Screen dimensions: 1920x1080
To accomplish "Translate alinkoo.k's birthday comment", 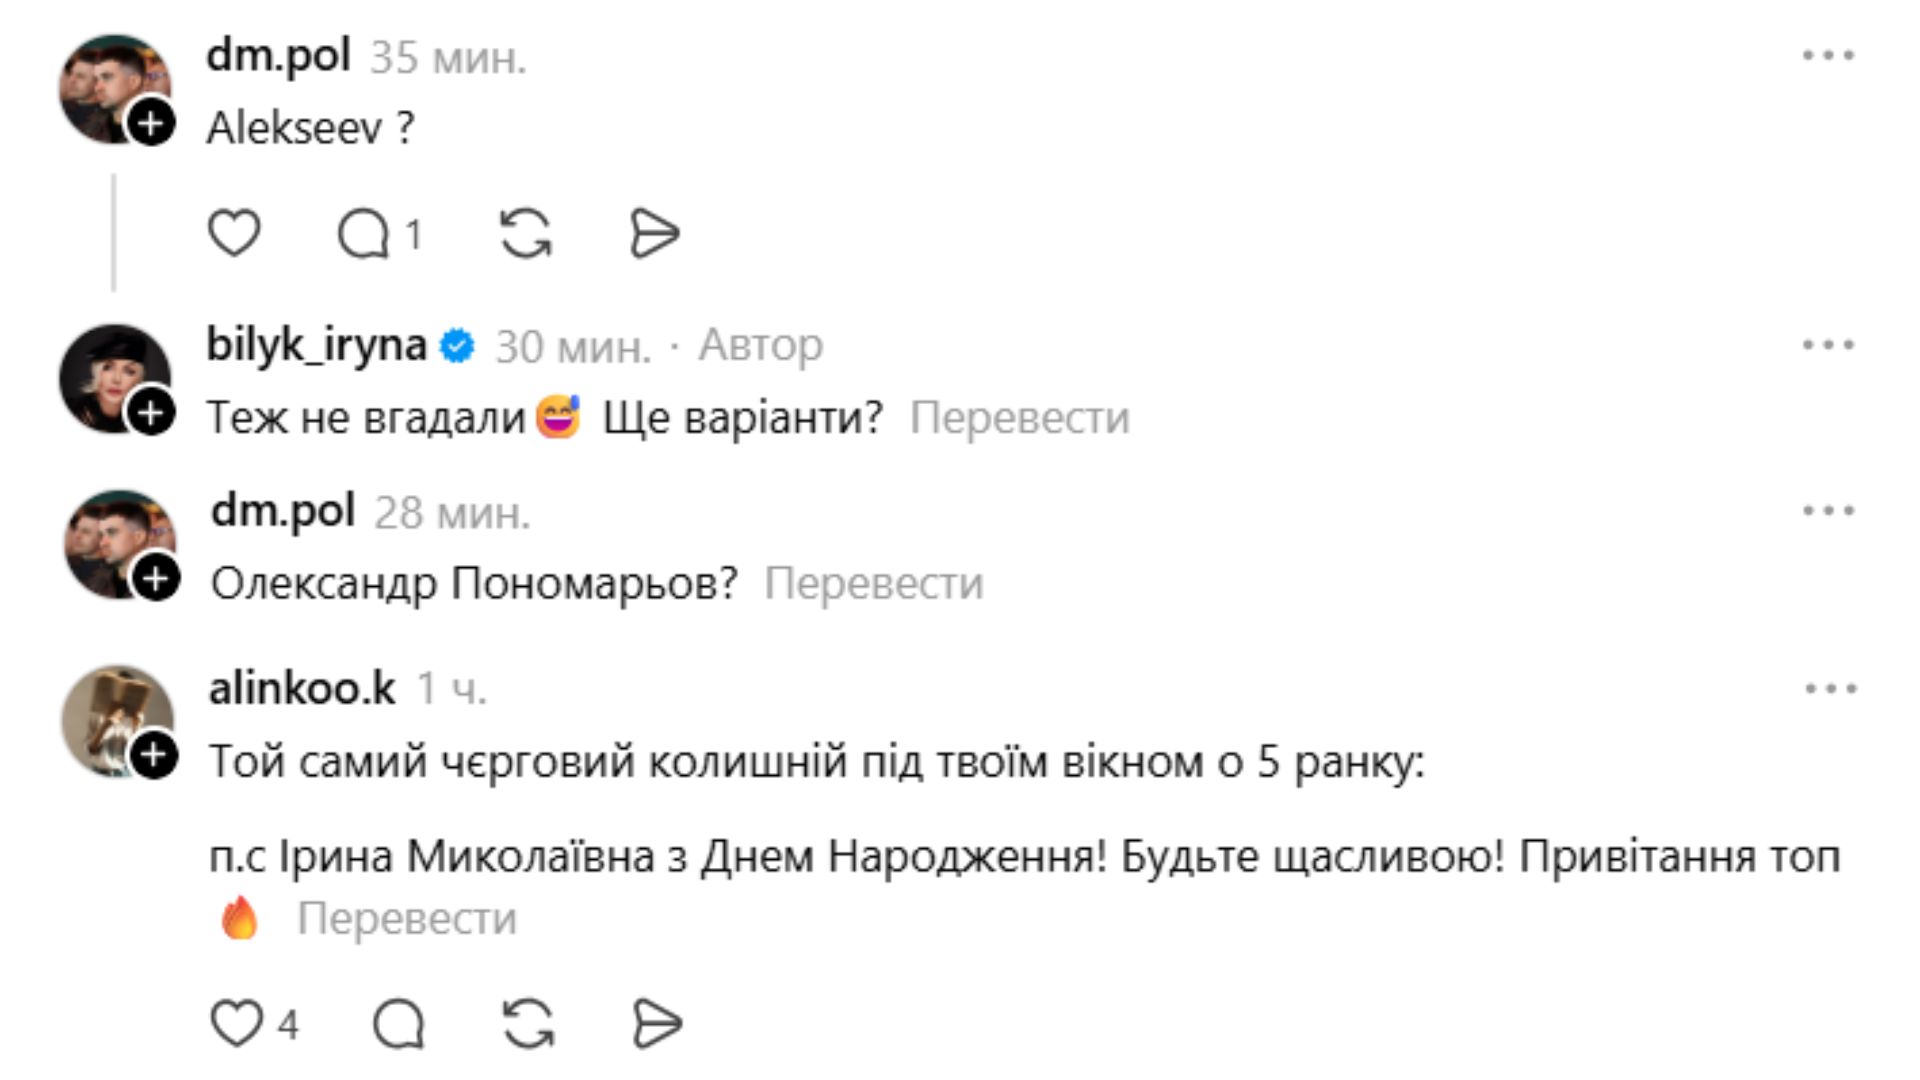I will coord(406,919).
